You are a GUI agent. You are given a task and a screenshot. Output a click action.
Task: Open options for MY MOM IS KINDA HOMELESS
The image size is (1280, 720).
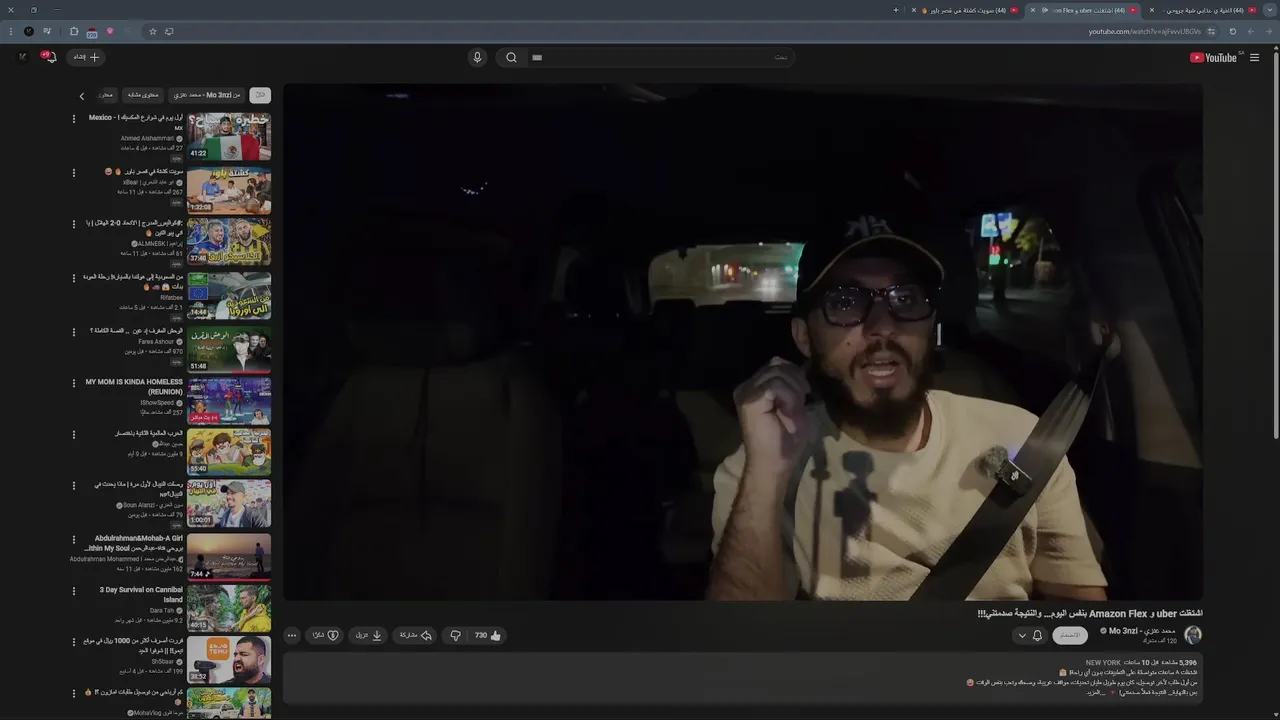[x=73, y=383]
